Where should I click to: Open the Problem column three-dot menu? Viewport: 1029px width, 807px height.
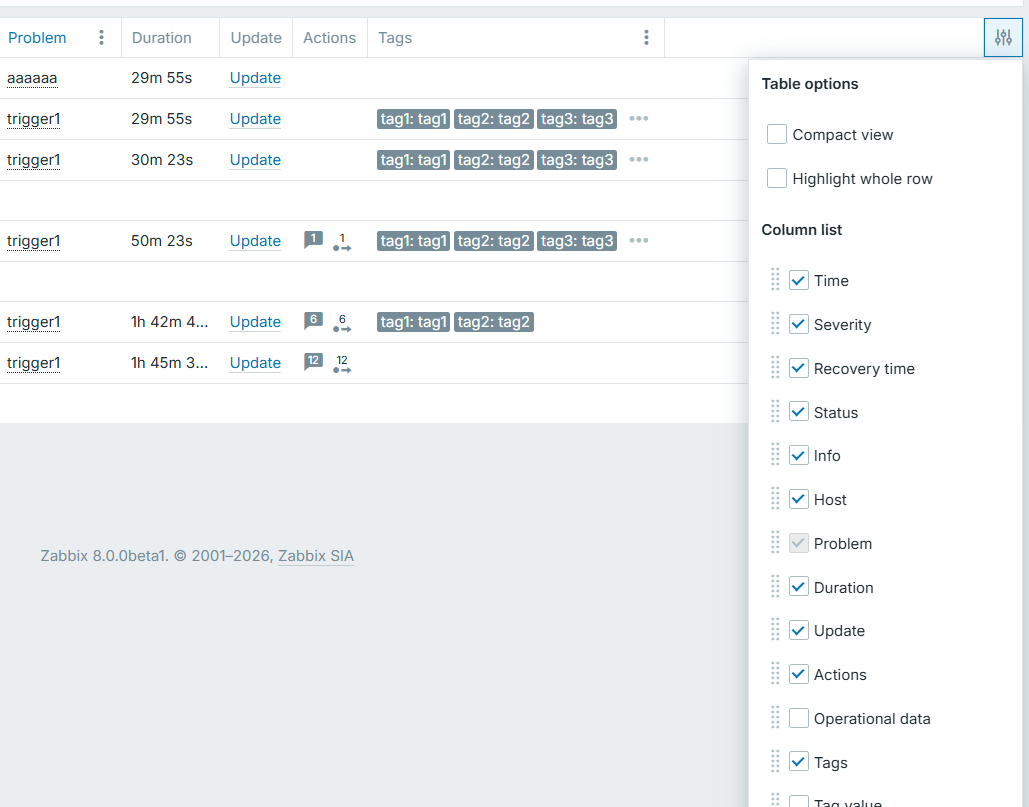point(101,38)
